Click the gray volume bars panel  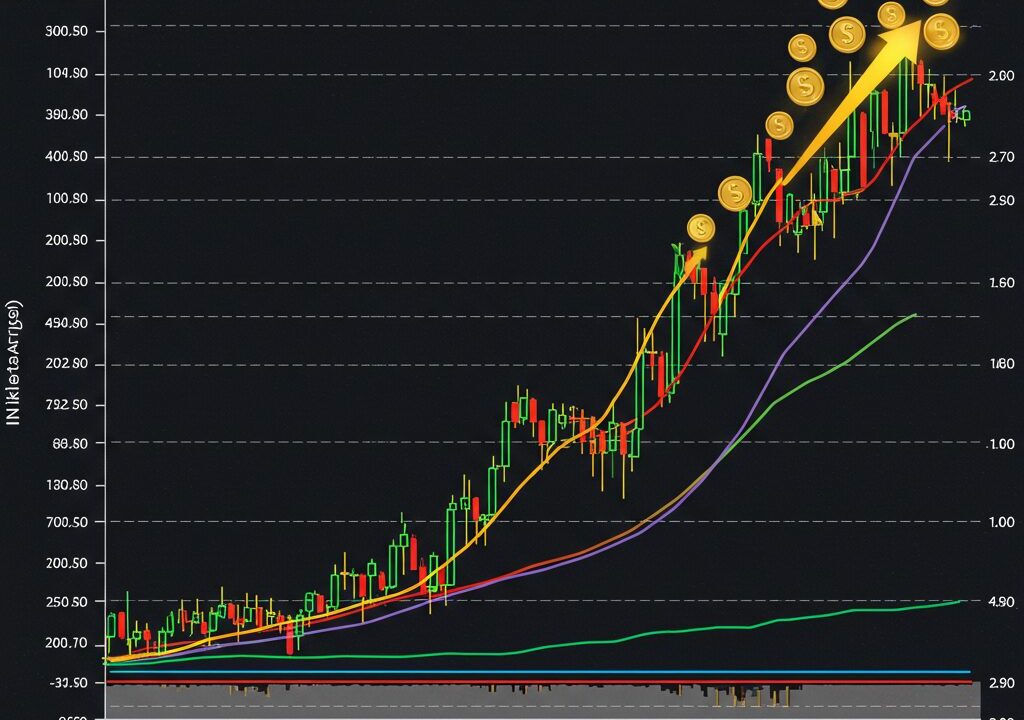point(540,700)
